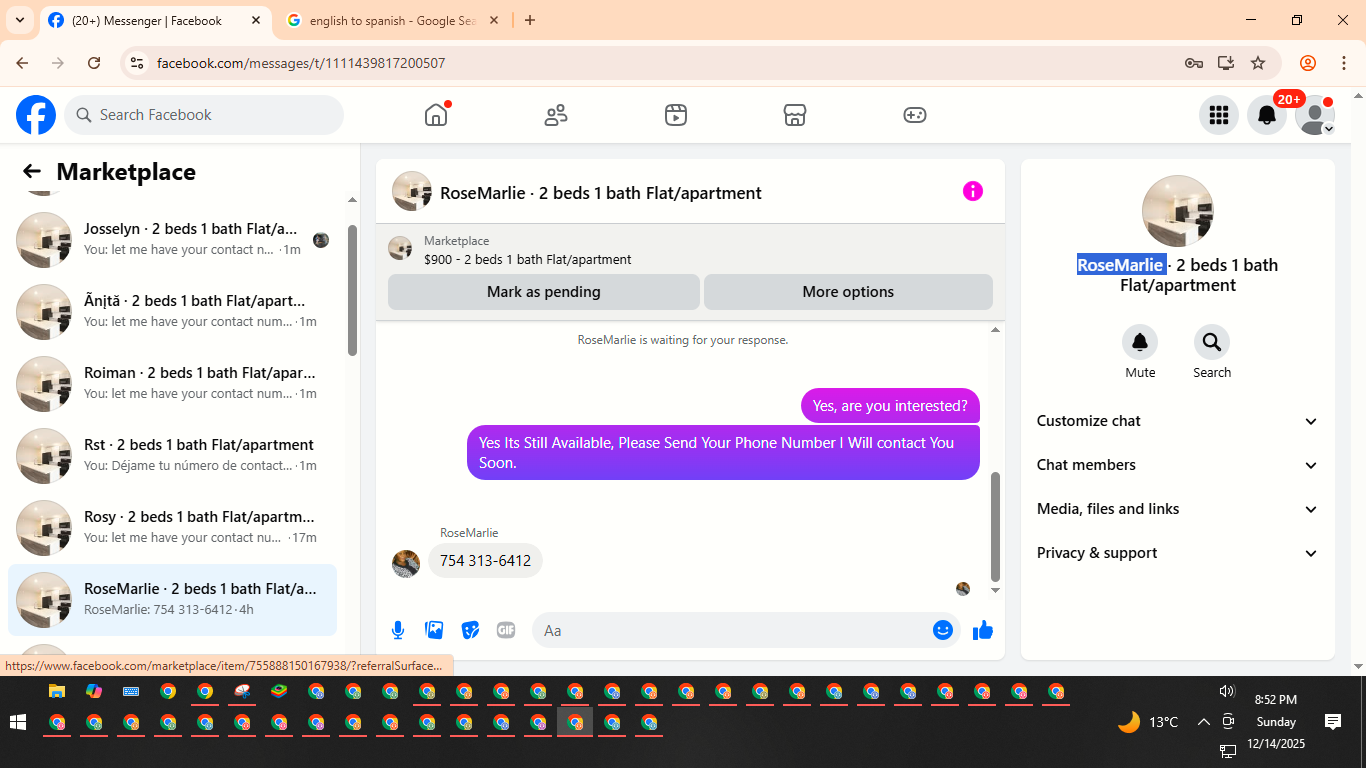1366x768 pixels.
Task: Open the Video (Watch) icon
Action: point(676,115)
